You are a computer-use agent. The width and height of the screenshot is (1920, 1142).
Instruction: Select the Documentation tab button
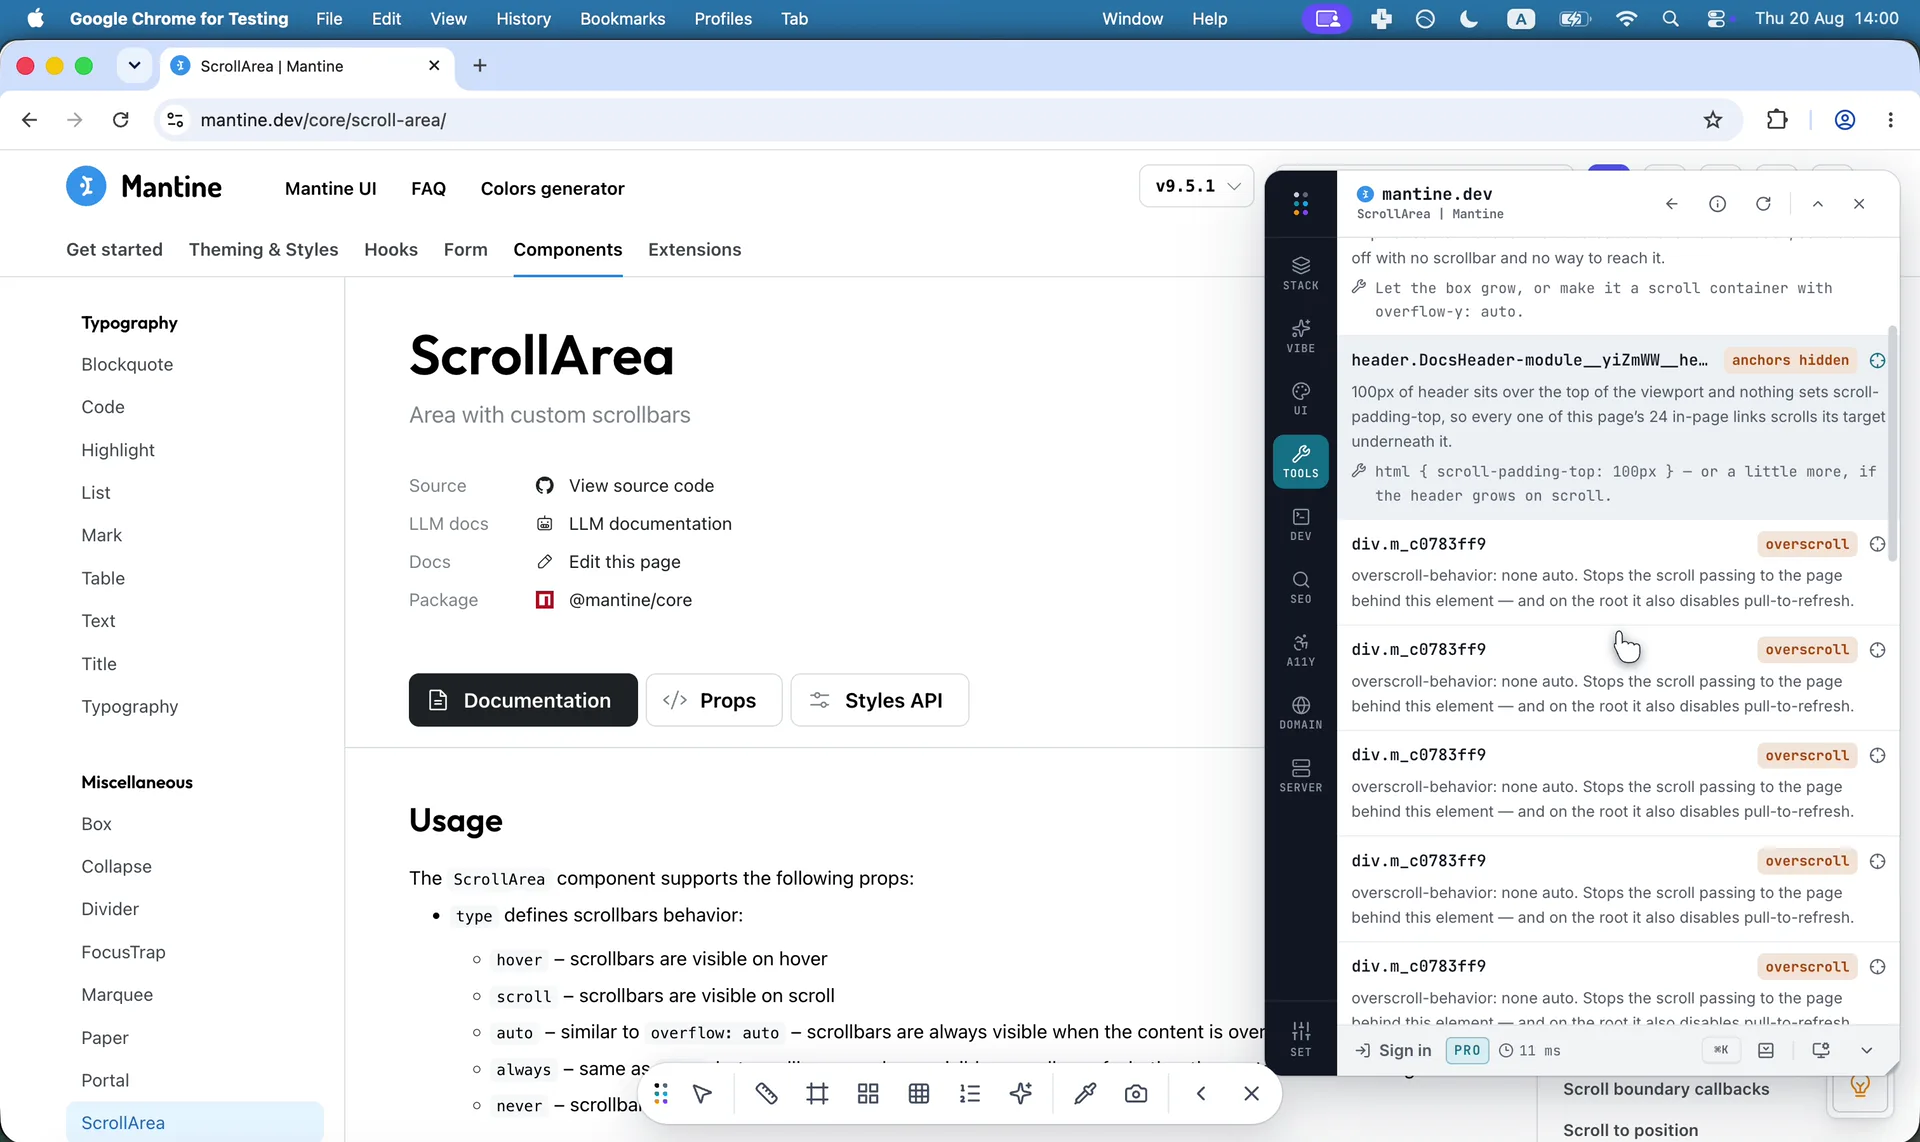click(523, 700)
